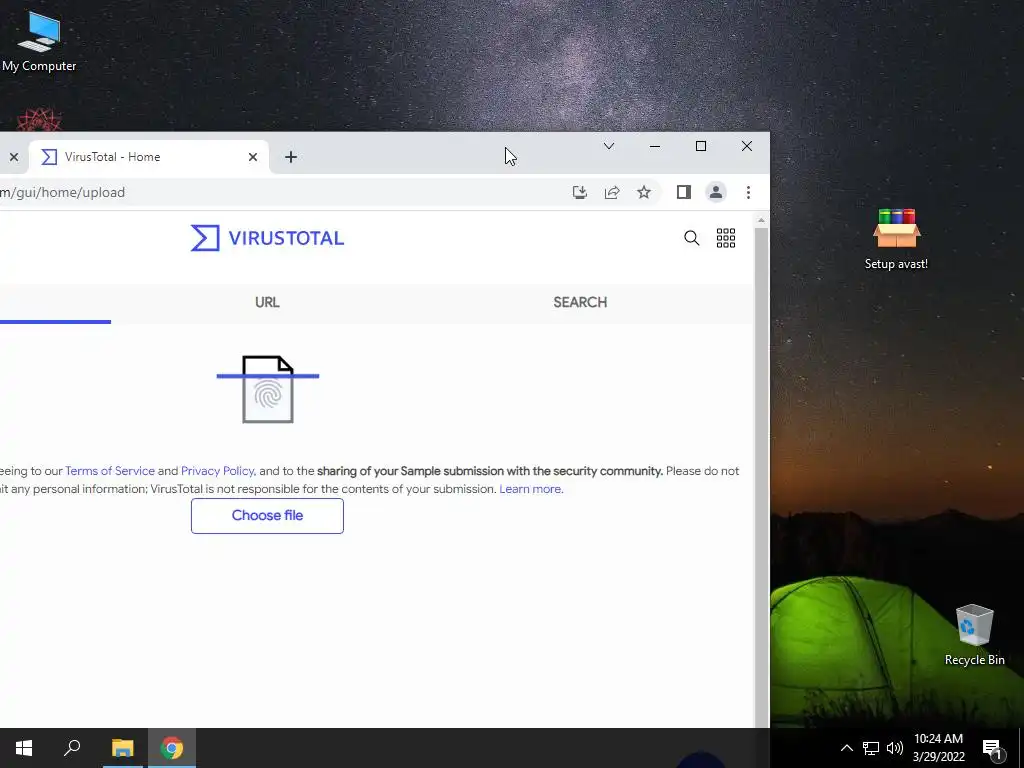Close the Chrome window

point(747,146)
